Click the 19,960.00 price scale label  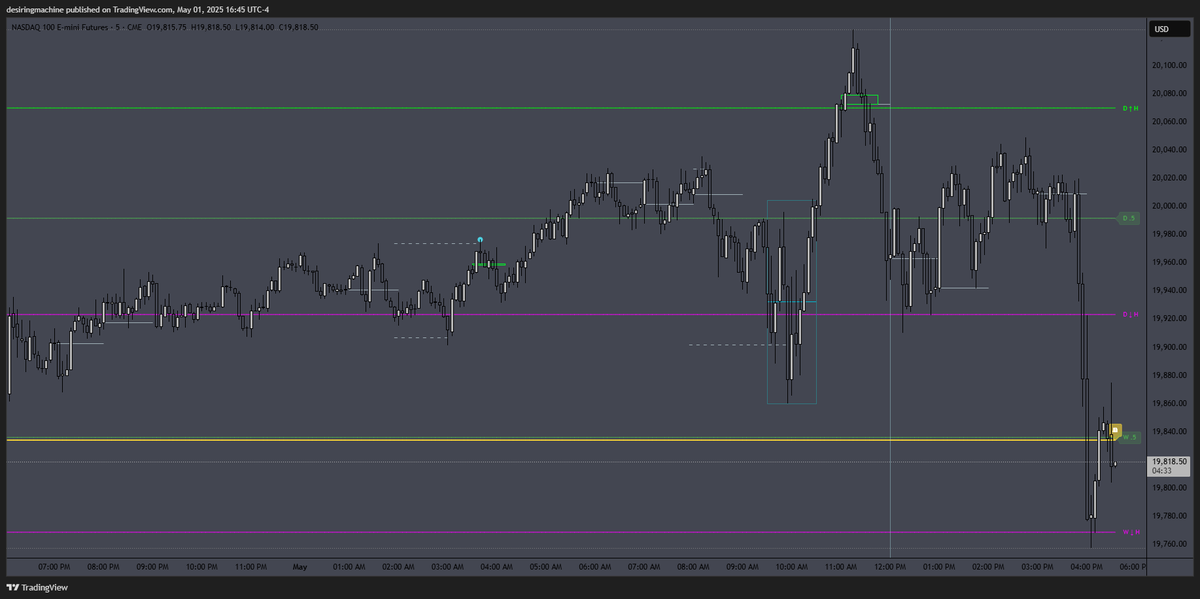pos(1169,262)
